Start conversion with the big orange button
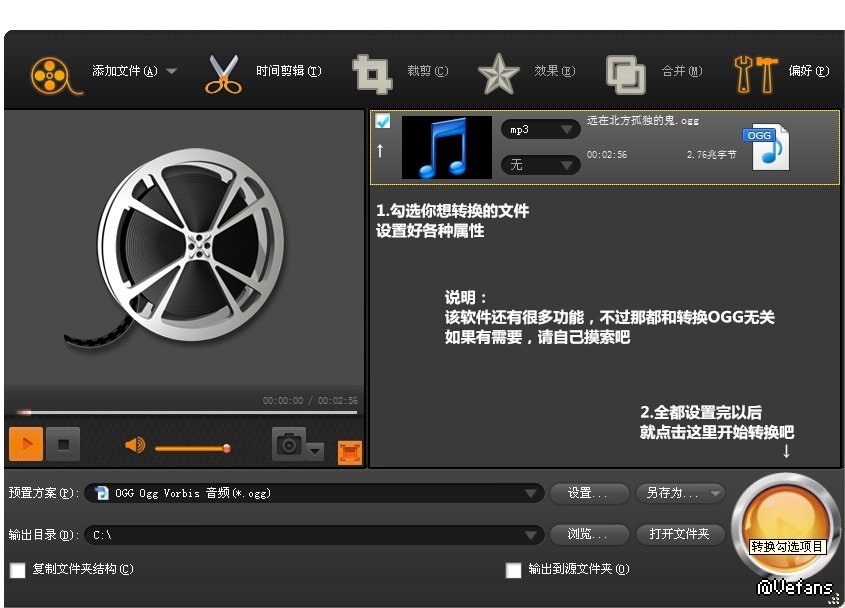The image size is (845, 608). pyautogui.click(x=786, y=527)
